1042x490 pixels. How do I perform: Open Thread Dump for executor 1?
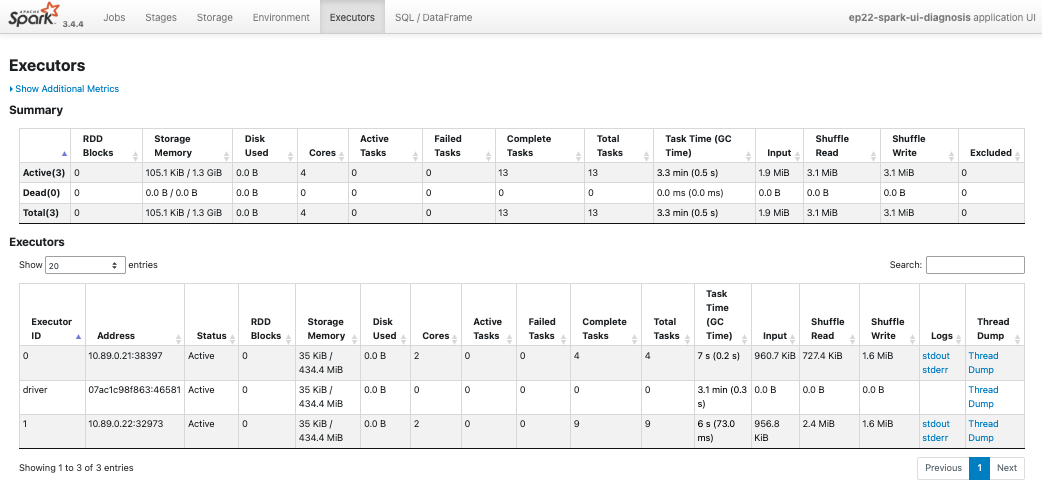[984, 430]
